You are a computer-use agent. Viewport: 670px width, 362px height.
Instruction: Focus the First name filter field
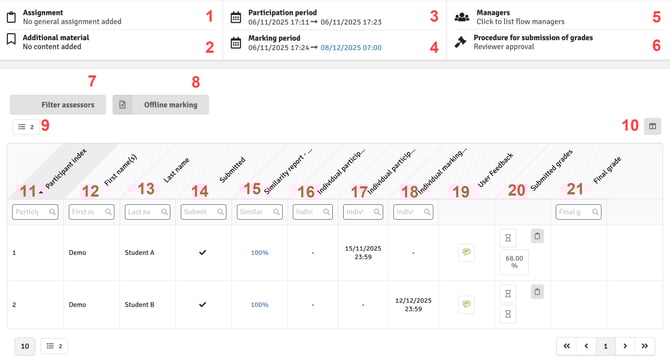click(91, 212)
